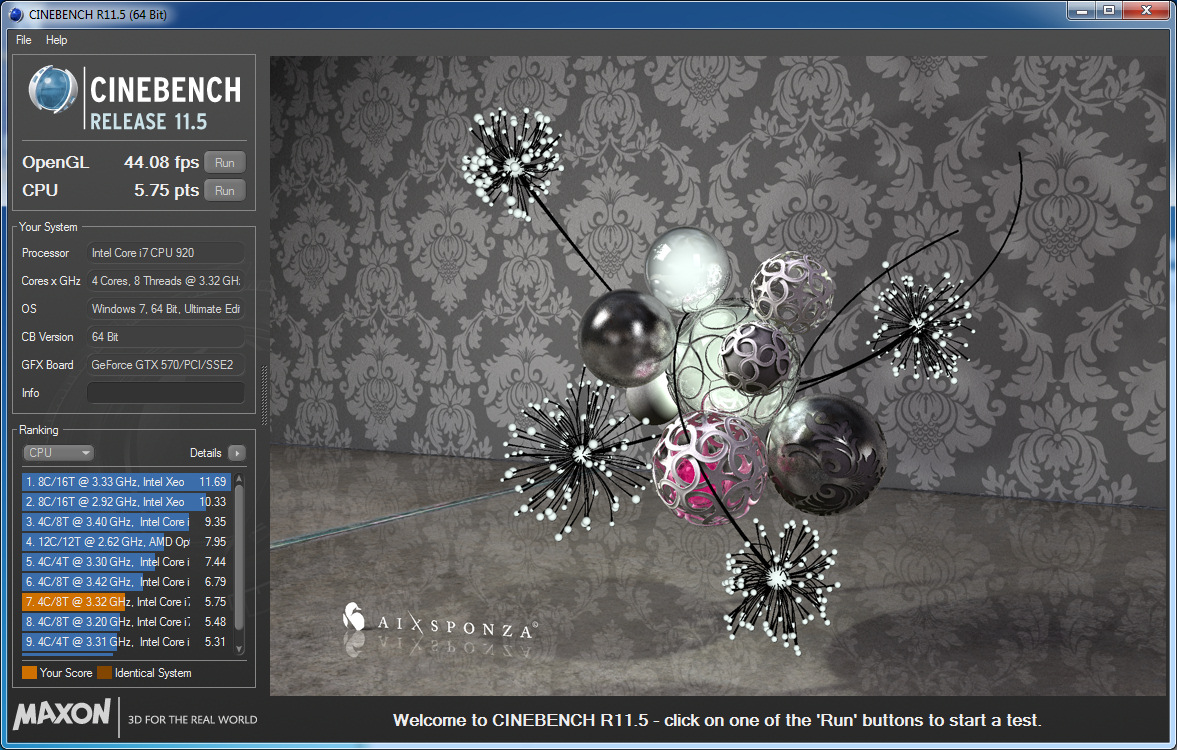Screen dimensions: 1177x750
Task: Click the empty Info text field
Action: (165, 393)
